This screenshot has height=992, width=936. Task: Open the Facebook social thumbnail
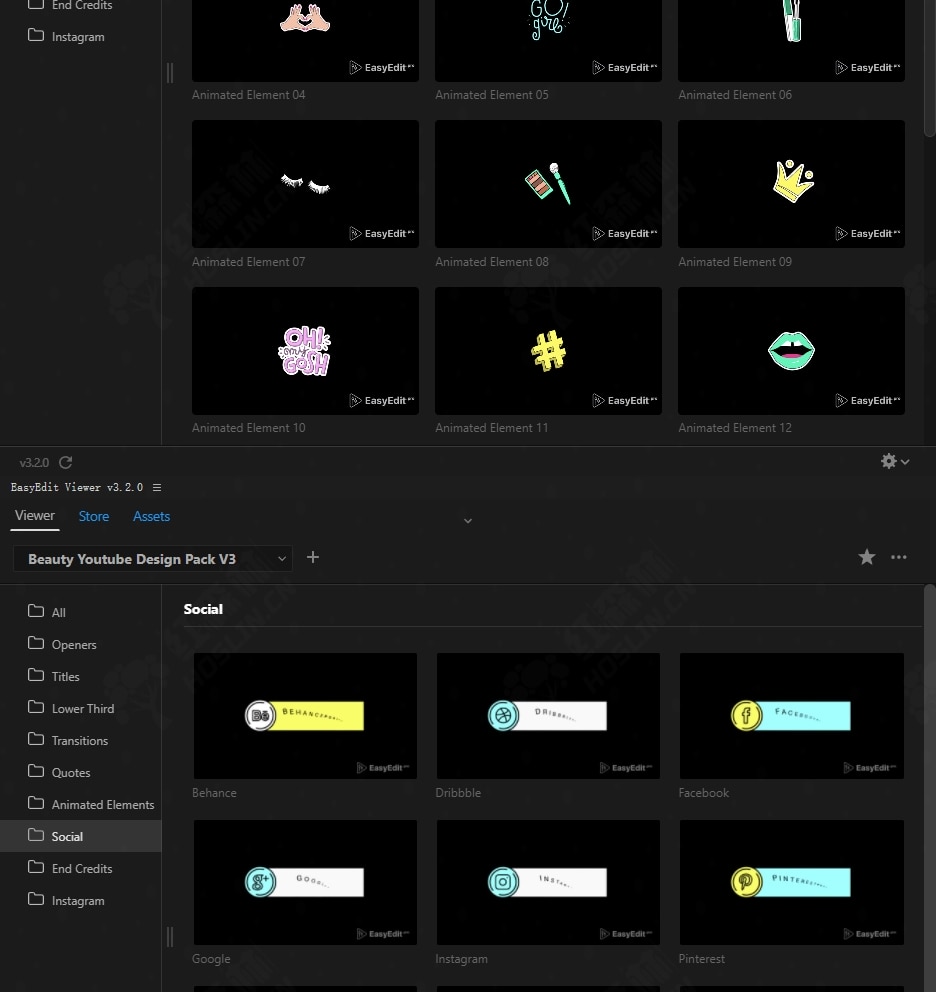(791, 716)
